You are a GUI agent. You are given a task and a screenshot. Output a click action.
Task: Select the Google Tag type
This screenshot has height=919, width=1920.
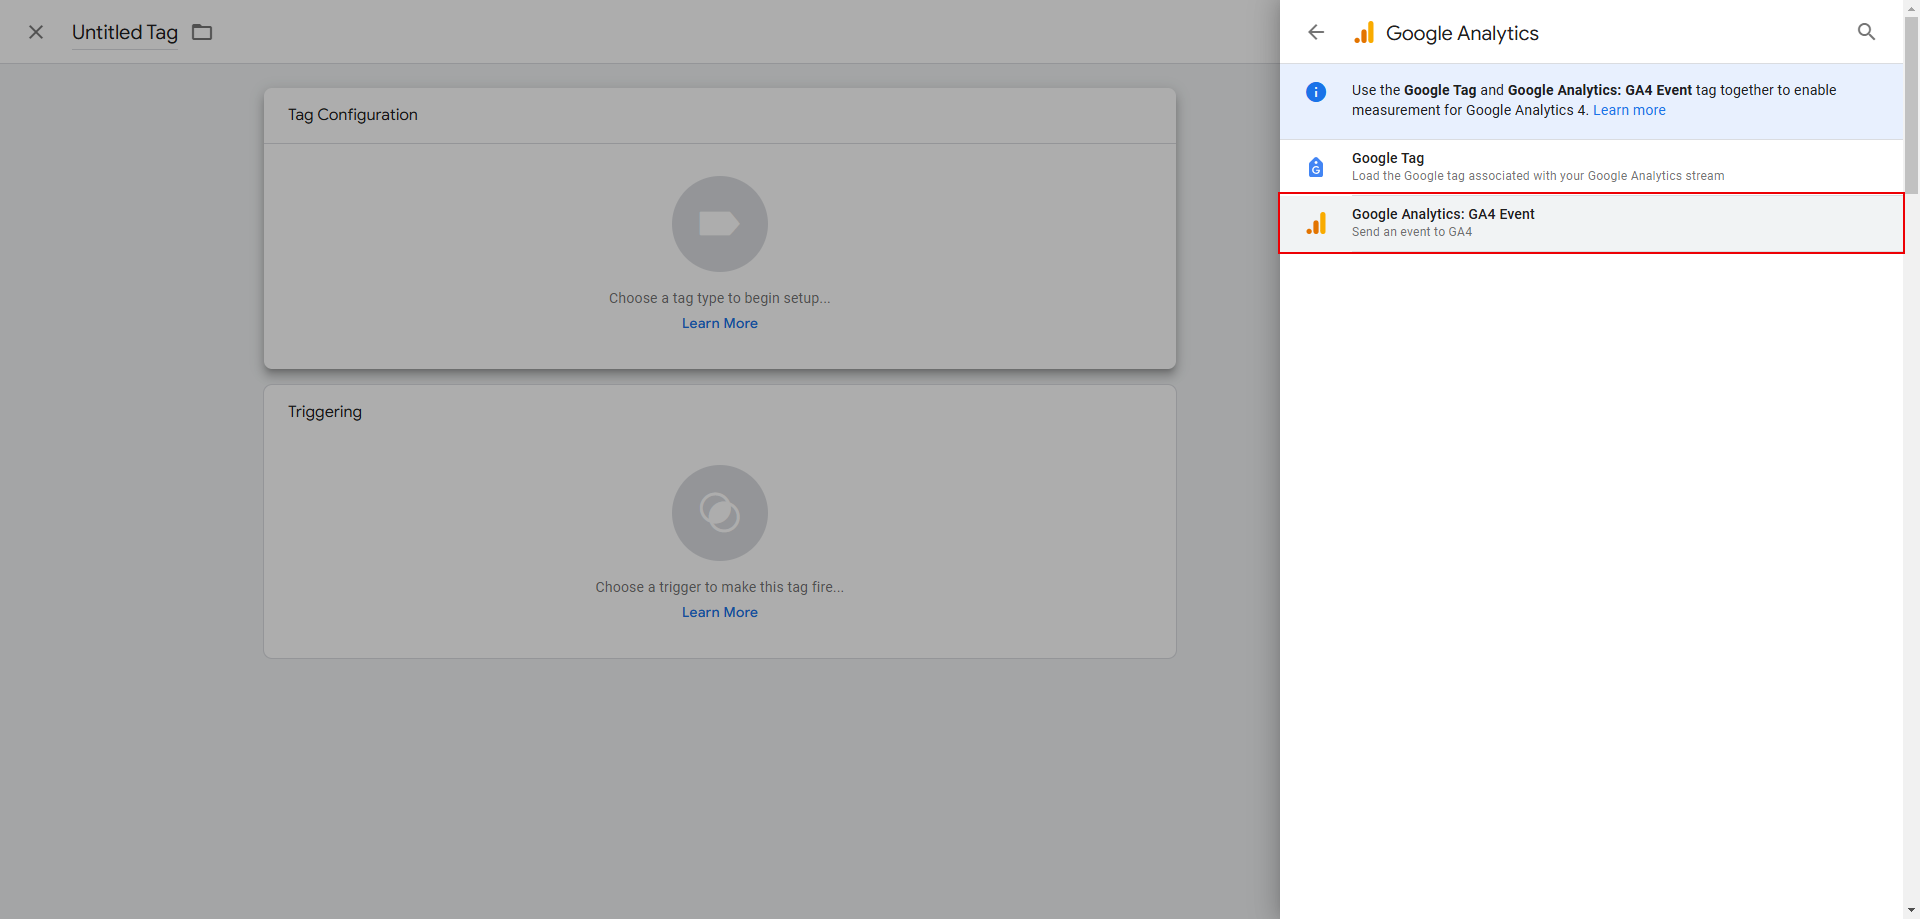[x=1591, y=166]
